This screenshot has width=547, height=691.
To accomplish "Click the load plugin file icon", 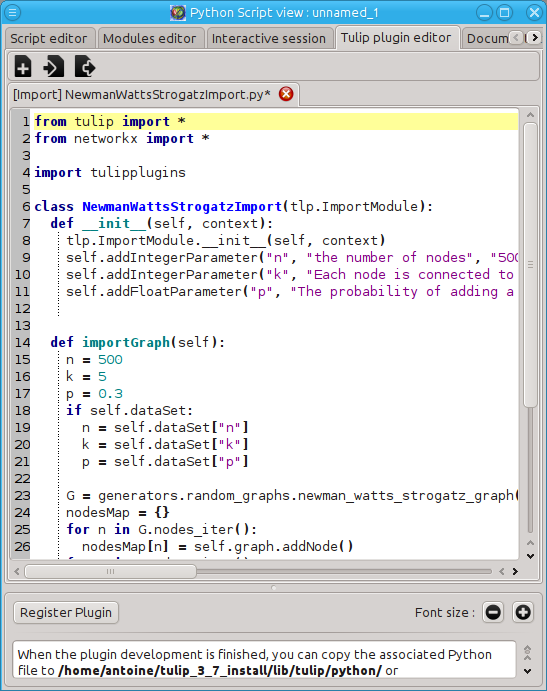I will point(53,67).
